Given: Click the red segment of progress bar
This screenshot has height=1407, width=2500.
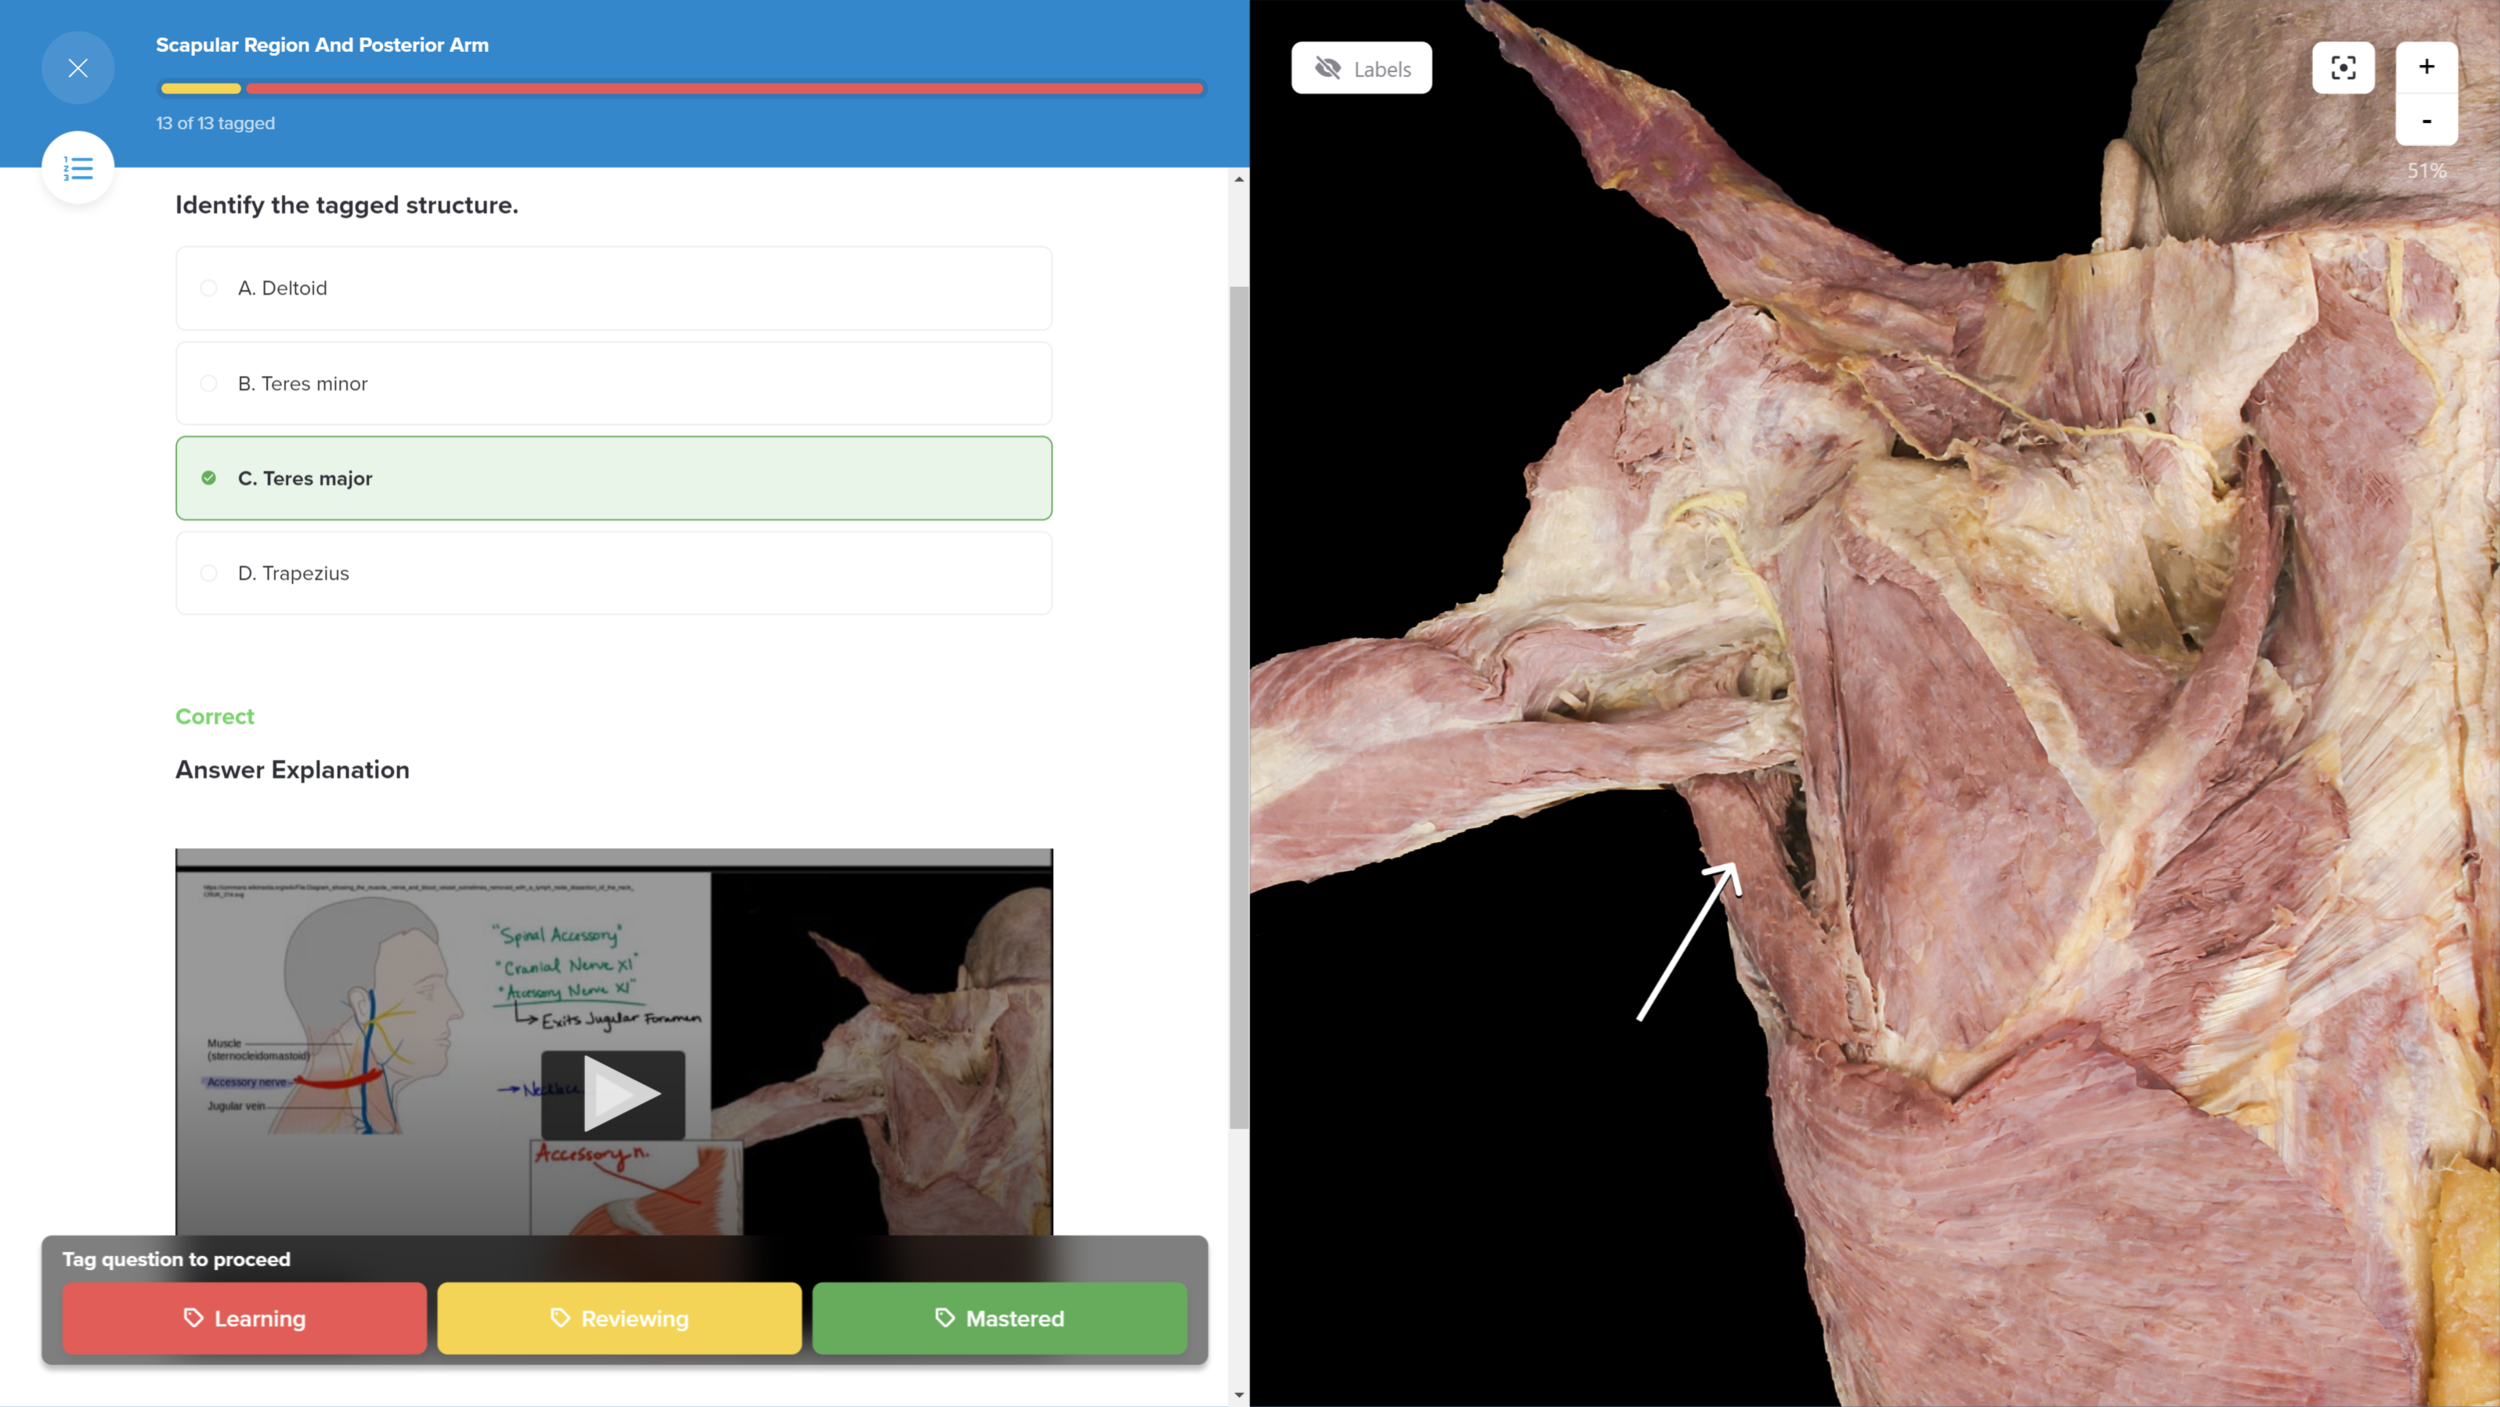Looking at the screenshot, I should click(x=724, y=89).
